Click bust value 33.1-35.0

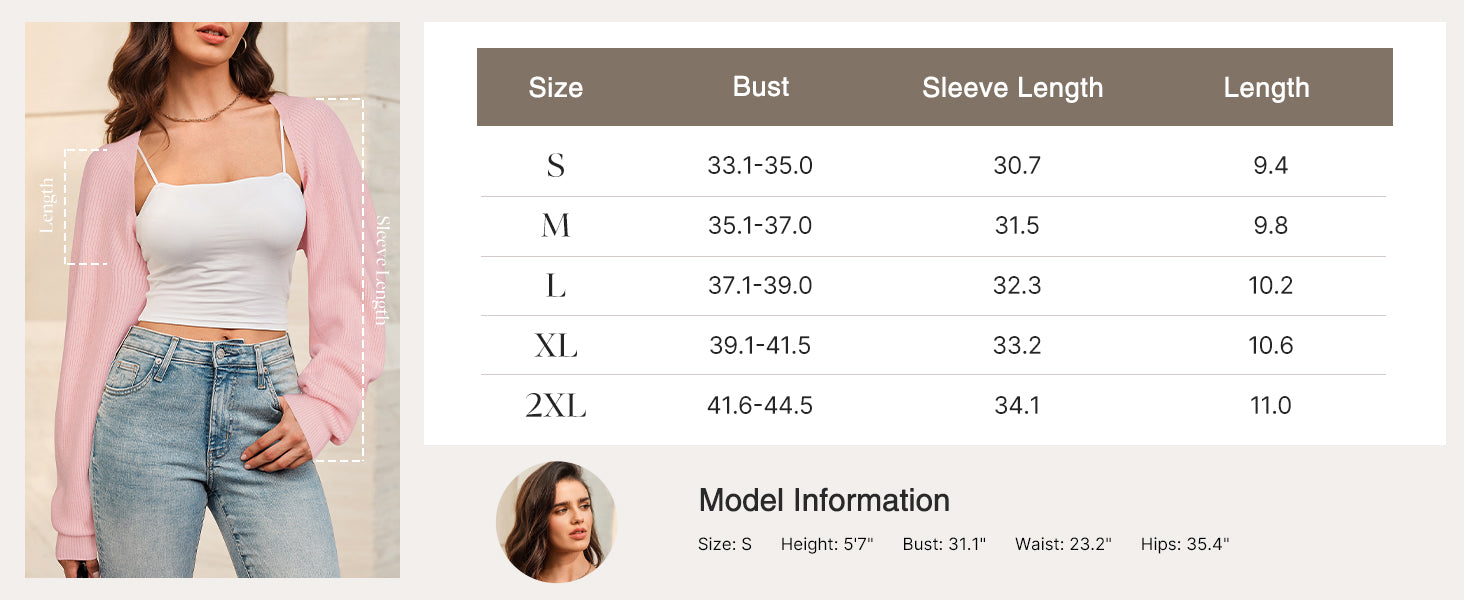760,165
